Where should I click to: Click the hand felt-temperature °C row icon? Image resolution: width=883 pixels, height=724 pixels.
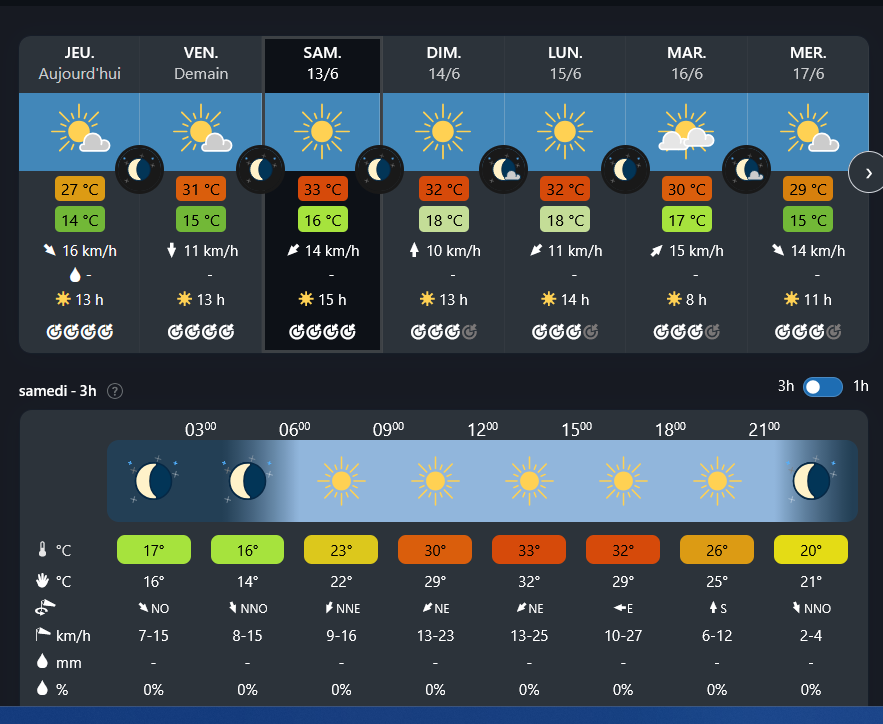coord(42,580)
